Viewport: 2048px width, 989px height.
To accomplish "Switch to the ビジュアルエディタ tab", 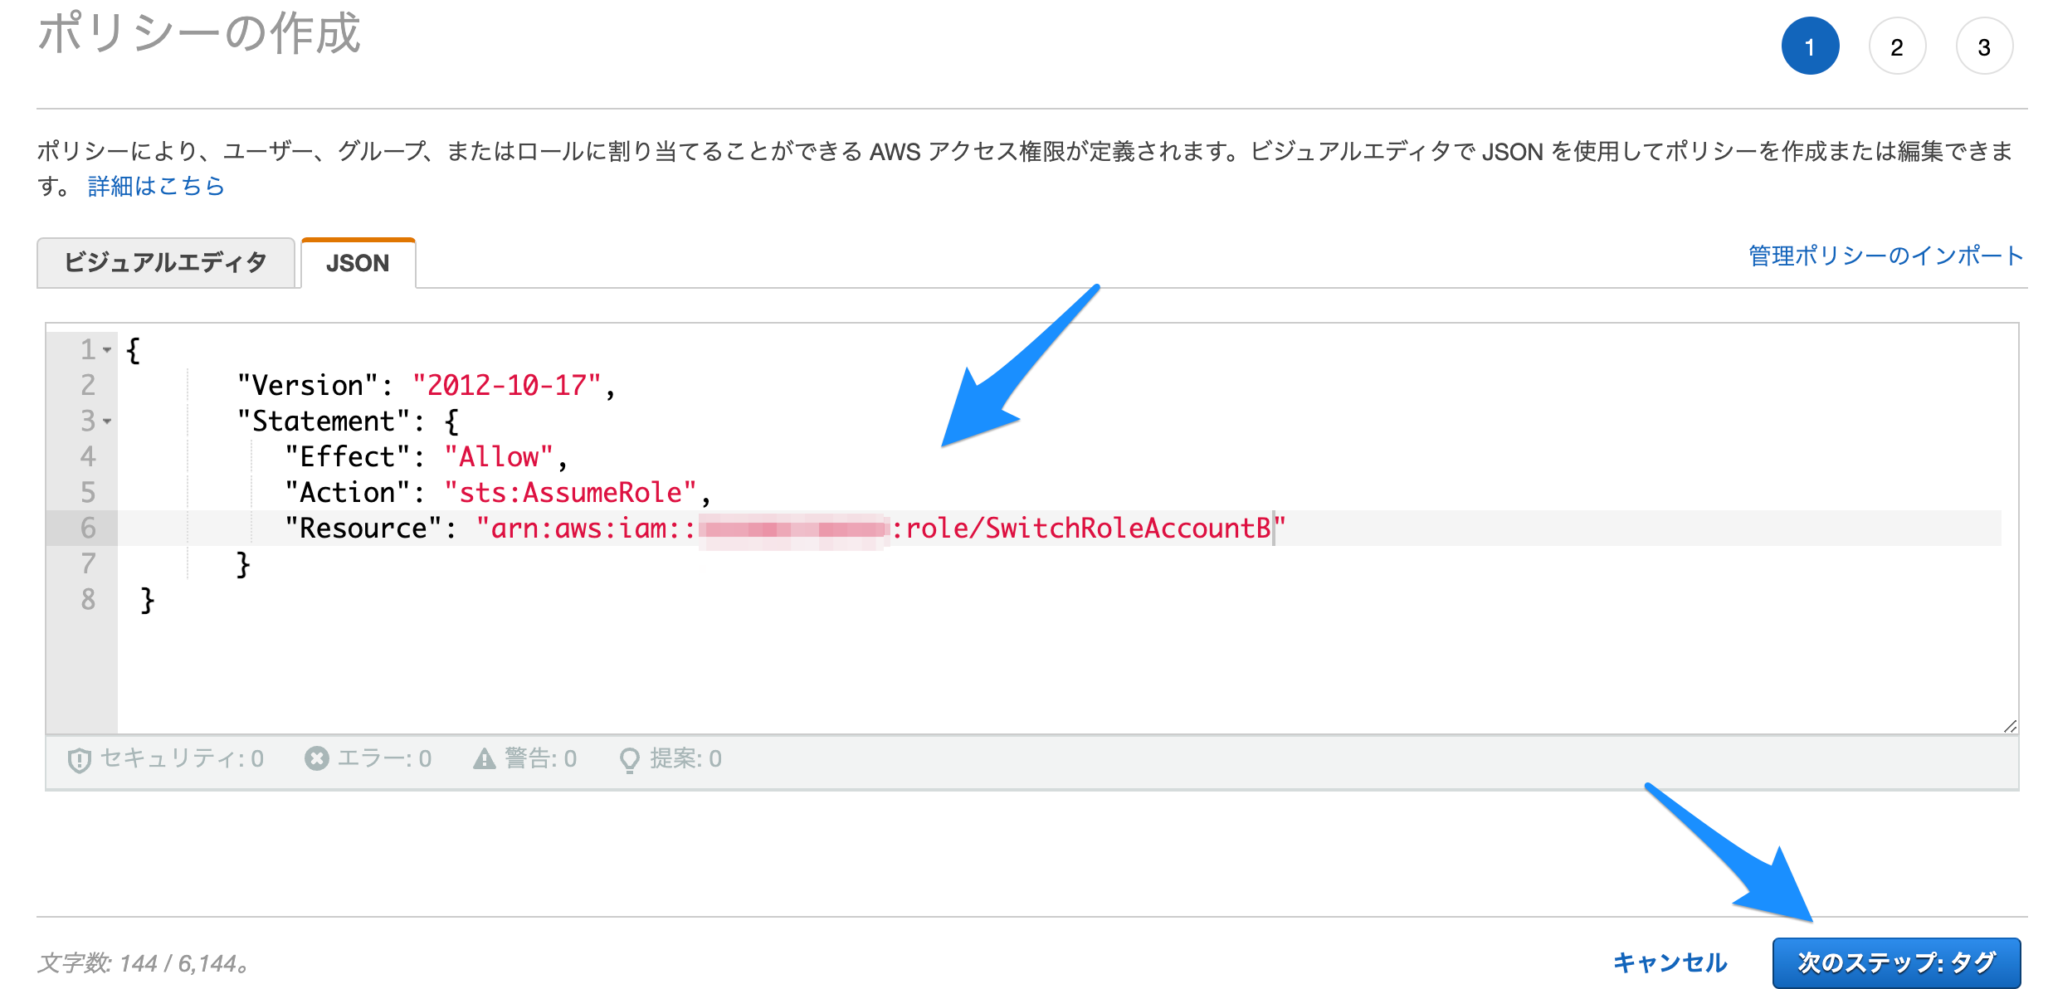I will (x=165, y=262).
